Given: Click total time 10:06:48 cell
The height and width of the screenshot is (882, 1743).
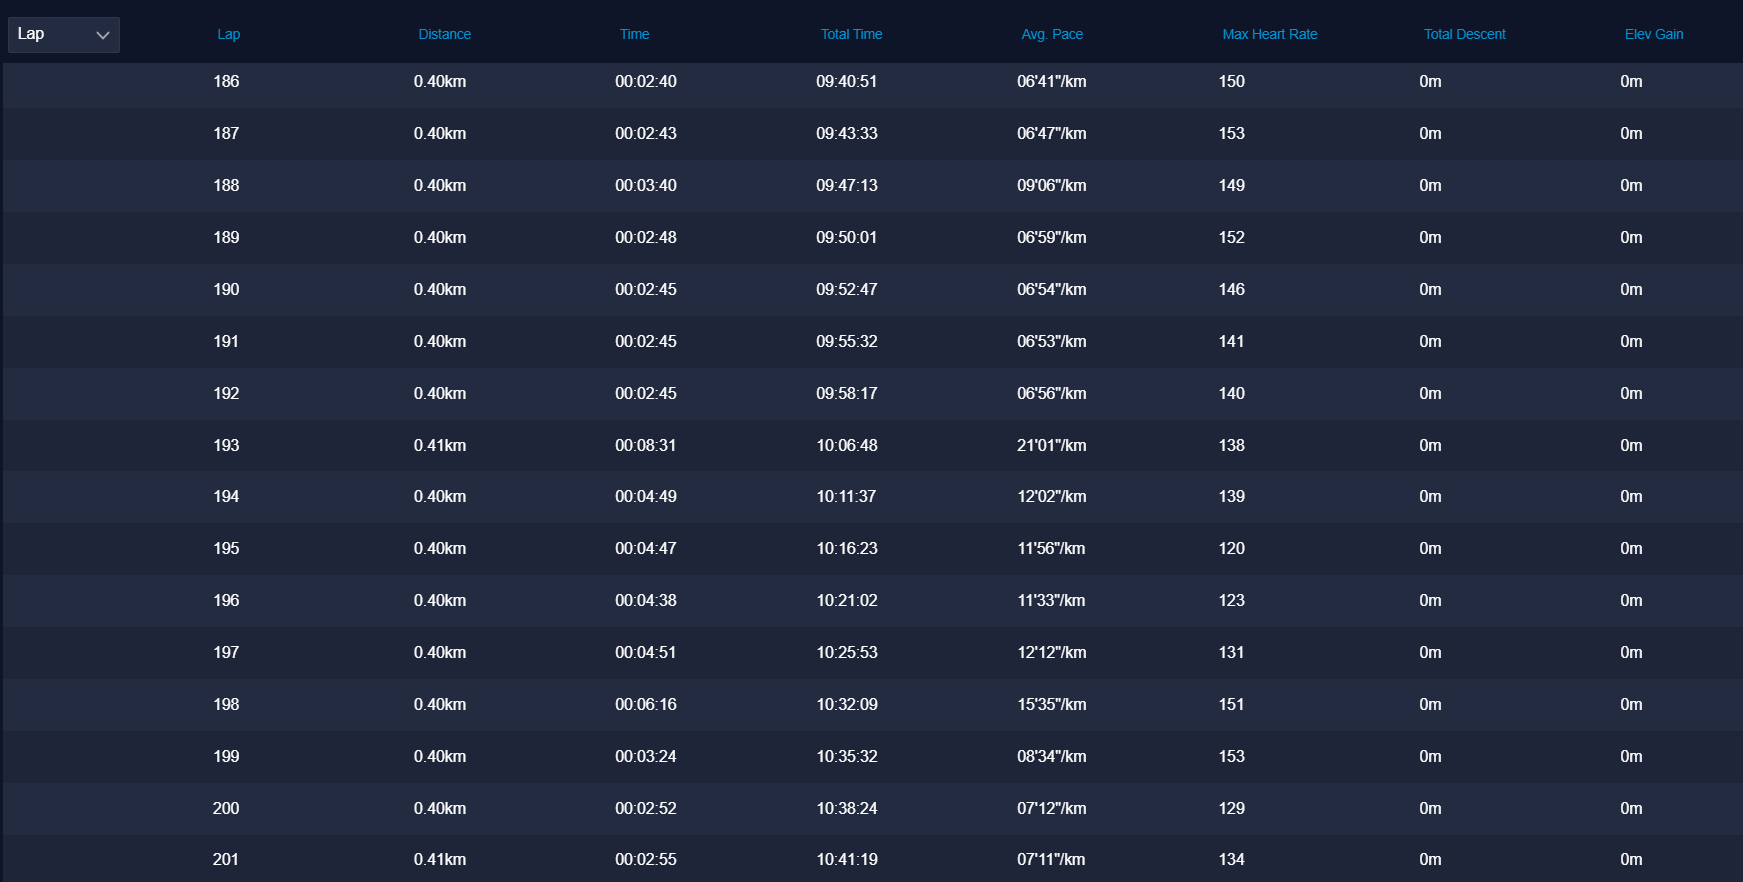Looking at the screenshot, I should [846, 445].
